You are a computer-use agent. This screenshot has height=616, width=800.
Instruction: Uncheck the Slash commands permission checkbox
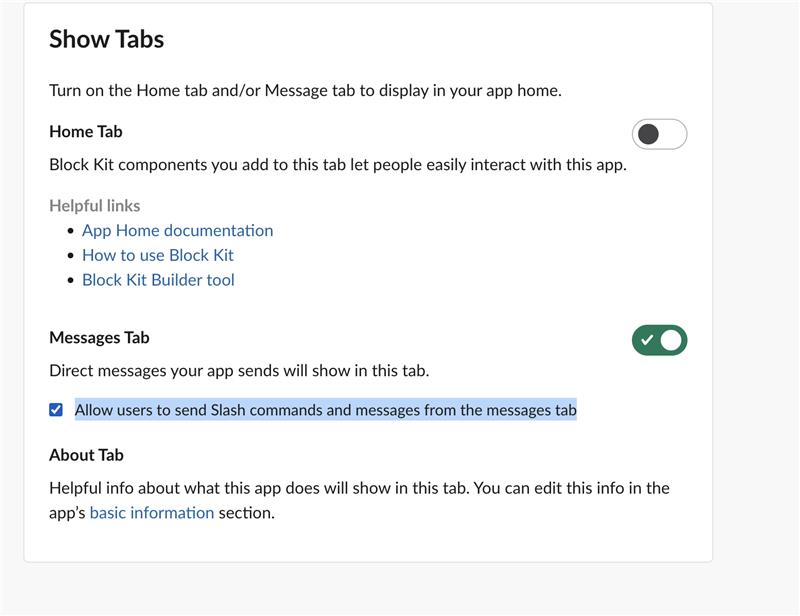(x=57, y=407)
